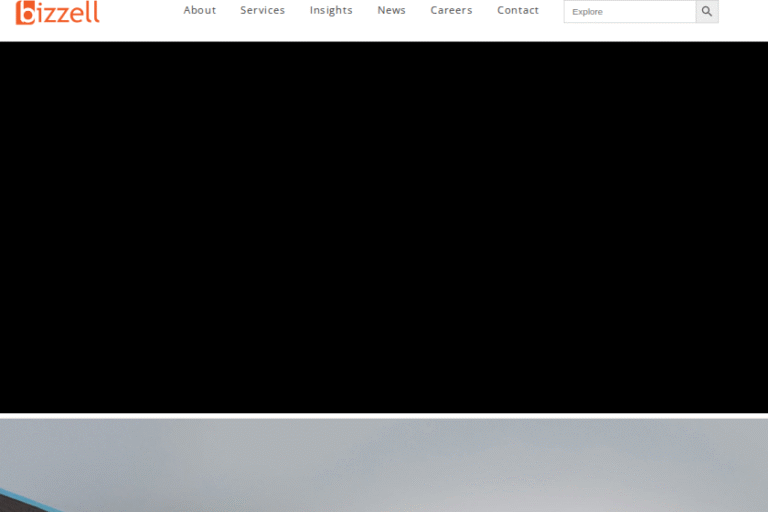The image size is (768, 512).
Task: Click the gray sky photo below banner
Action: pyautogui.click(x=400, y=465)
